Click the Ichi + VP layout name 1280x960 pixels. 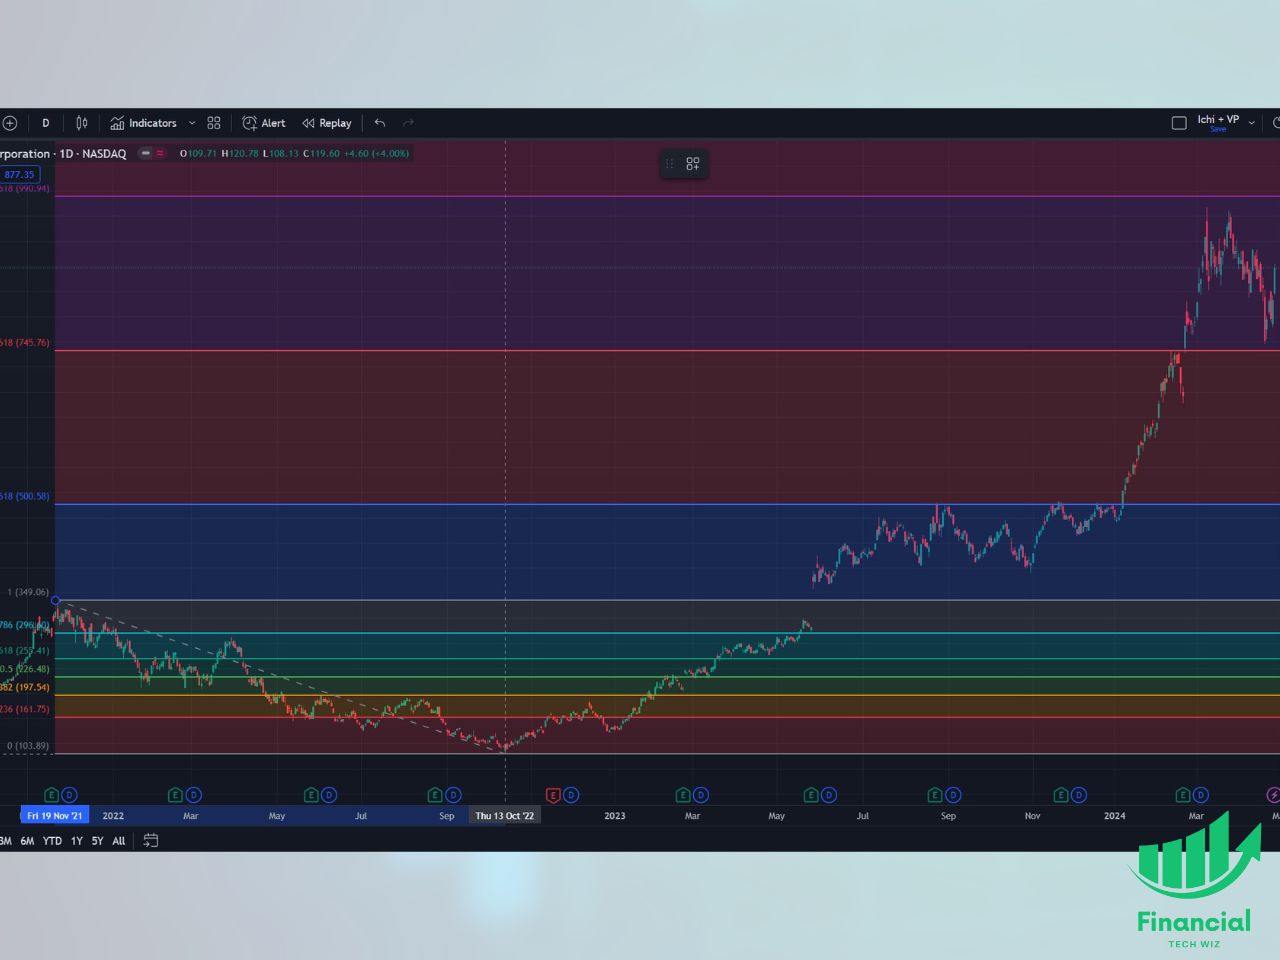point(1218,119)
